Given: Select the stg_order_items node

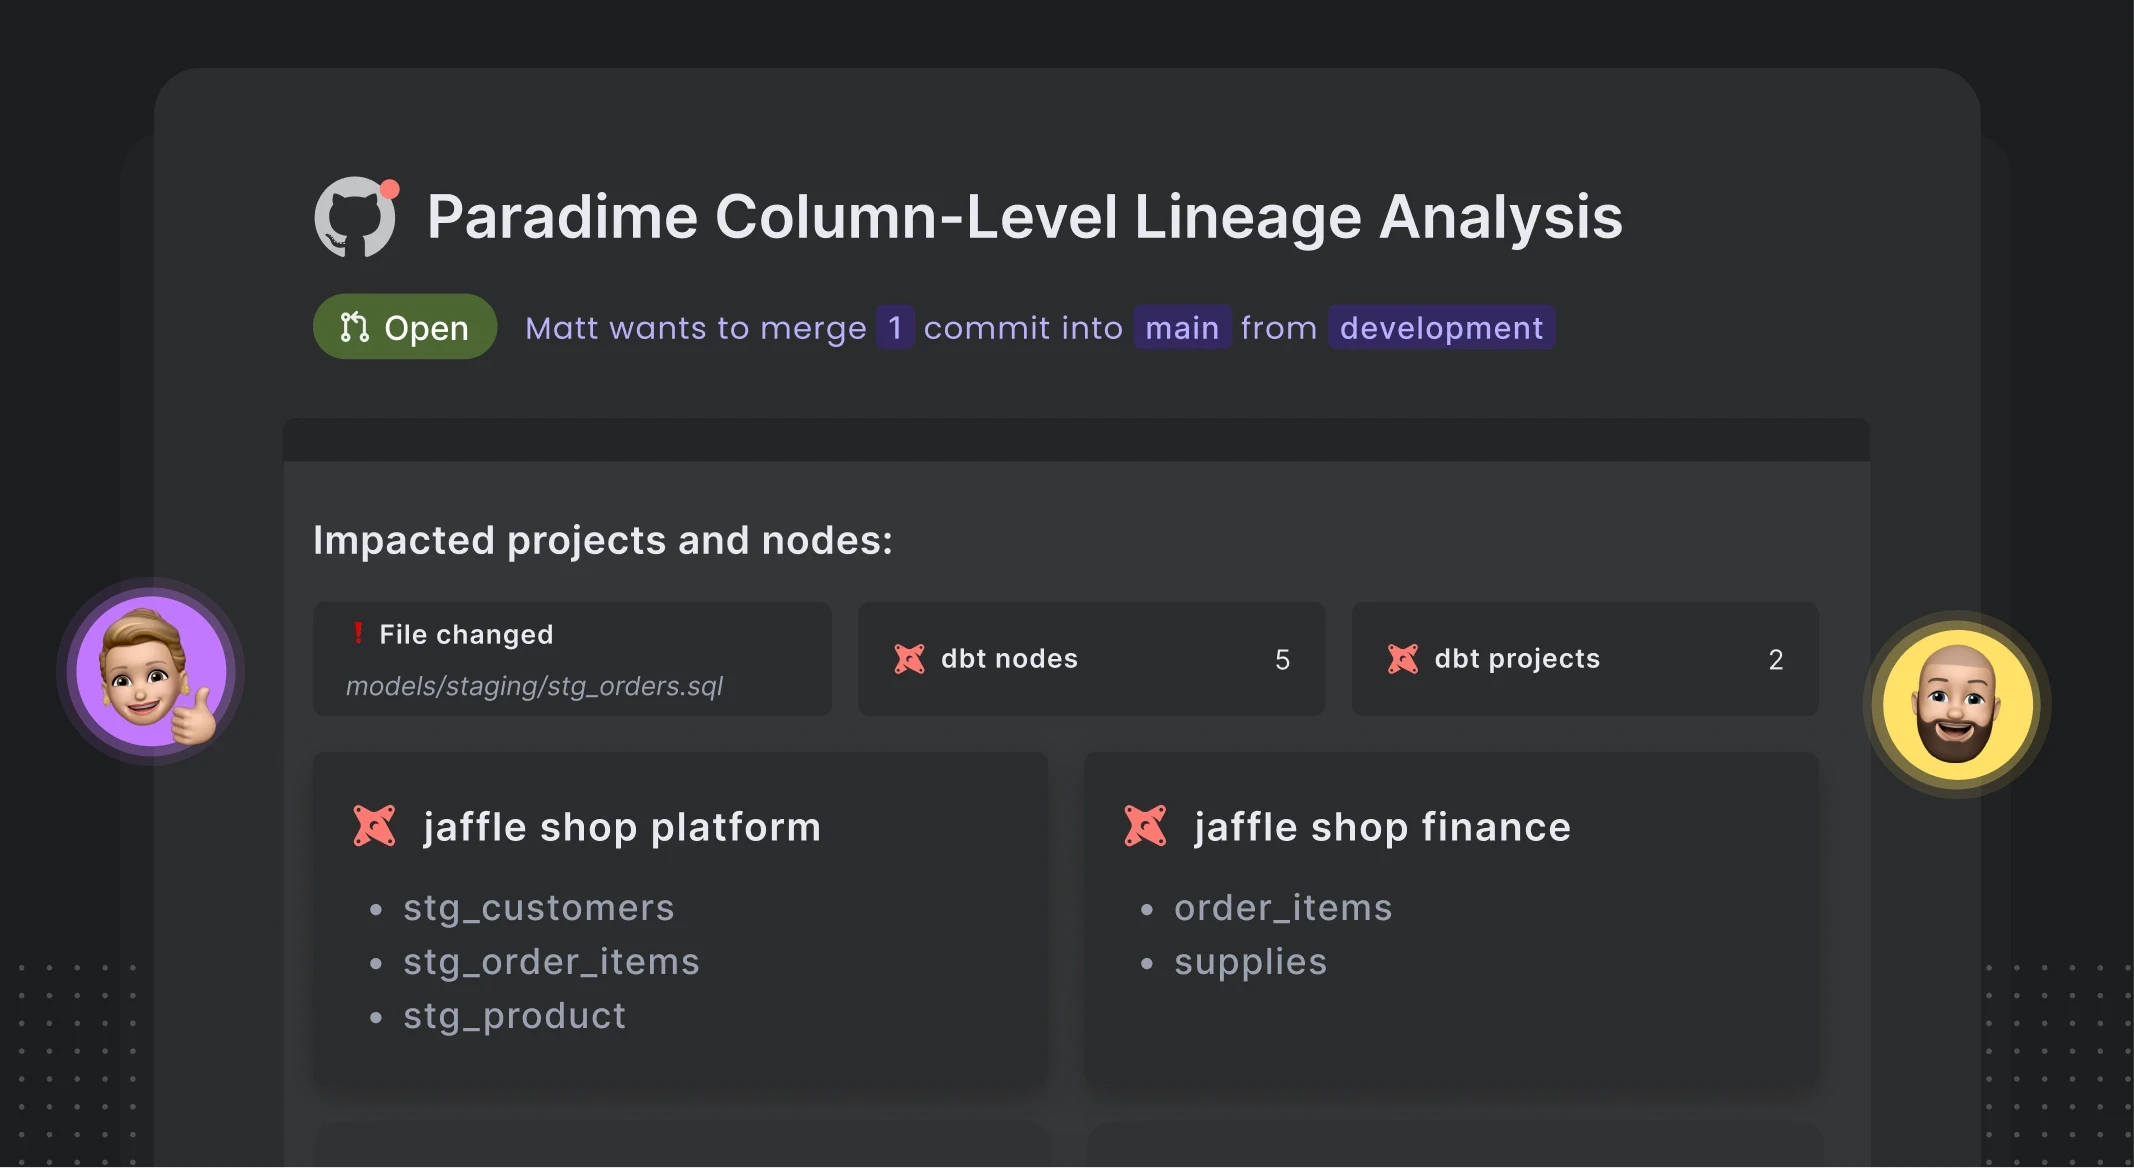Looking at the screenshot, I should click(551, 962).
